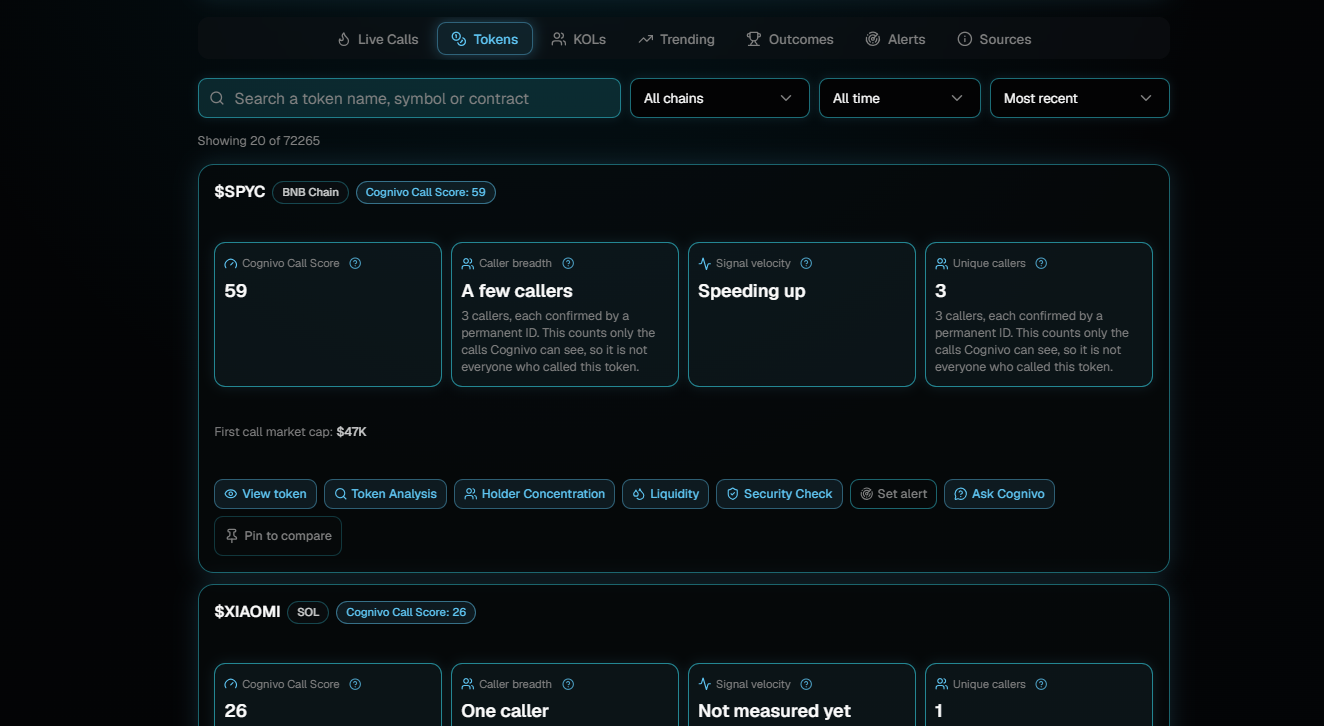Click help icon beside $SPYC Signal velocity

pos(806,263)
